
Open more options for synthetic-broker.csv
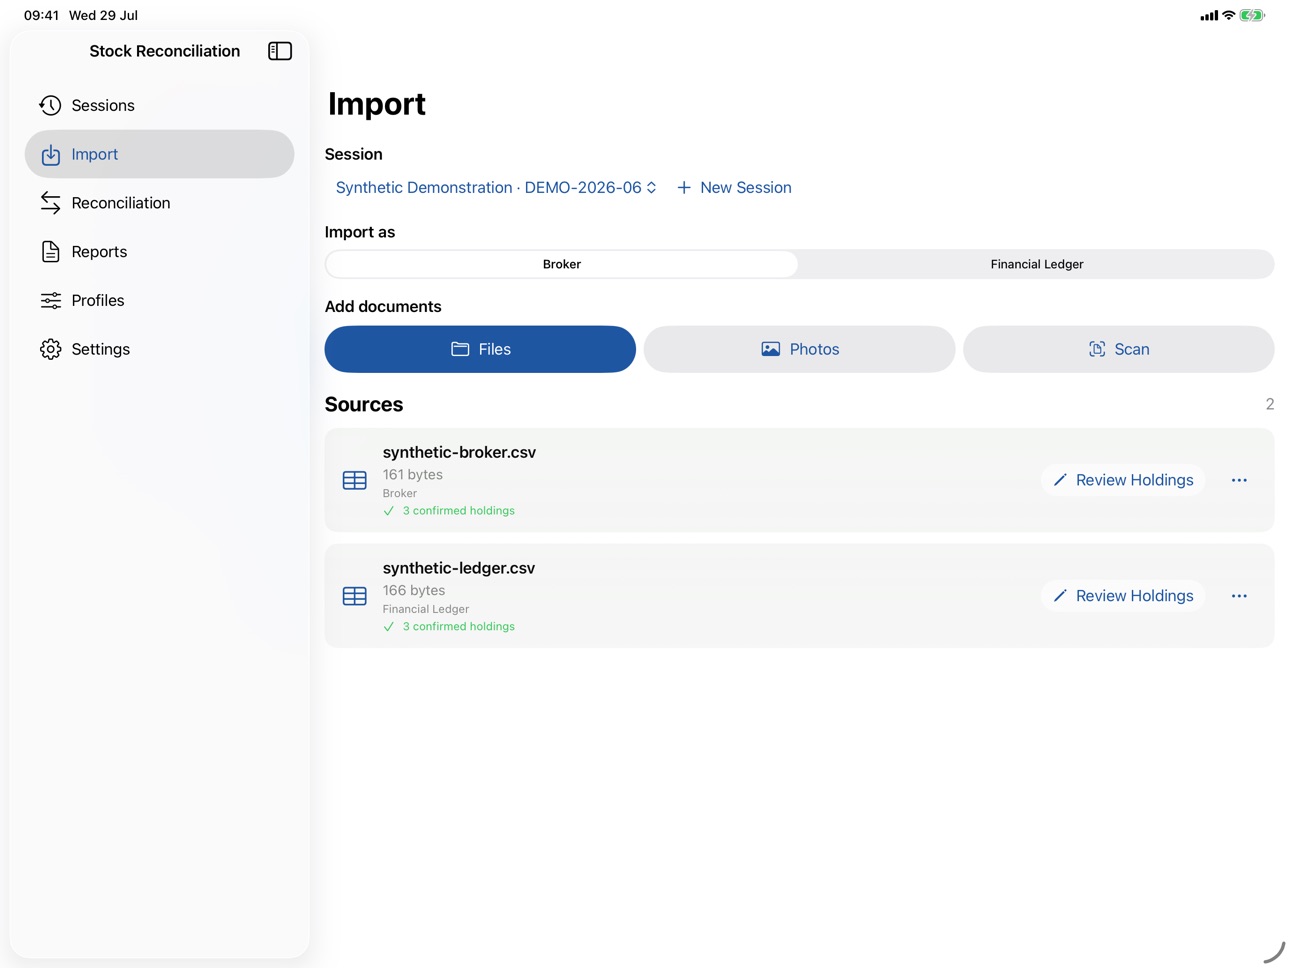pyautogui.click(x=1239, y=480)
